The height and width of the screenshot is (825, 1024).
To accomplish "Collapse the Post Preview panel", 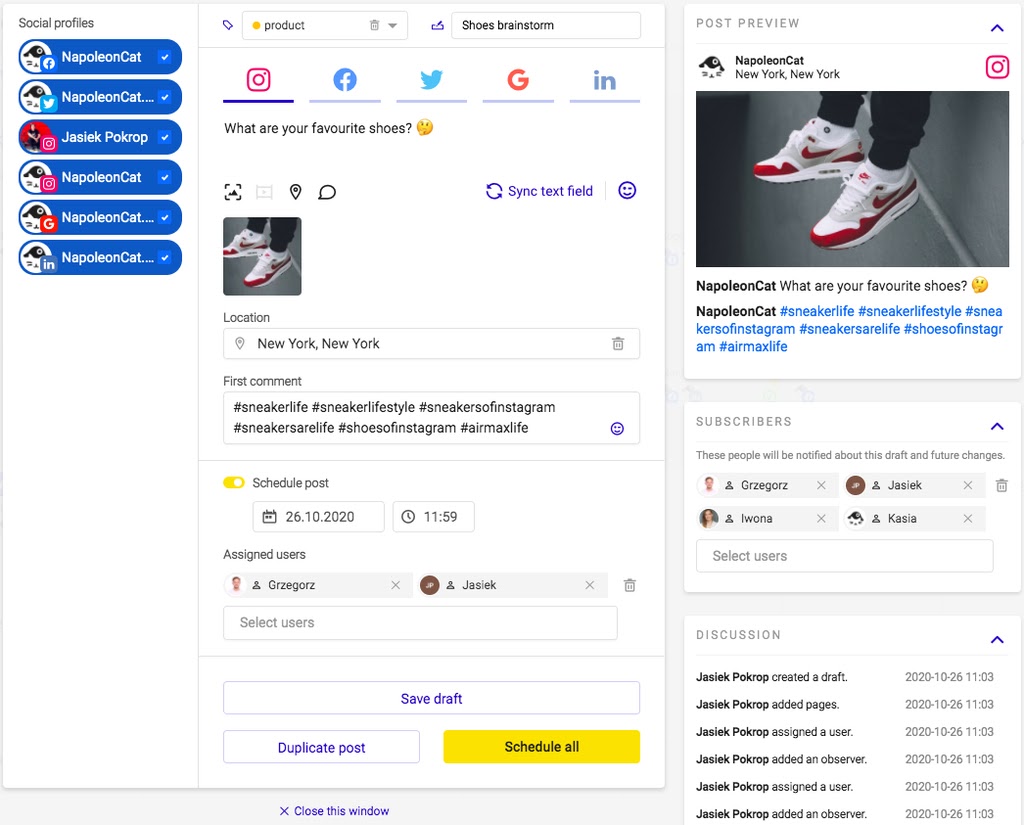I will [x=997, y=28].
